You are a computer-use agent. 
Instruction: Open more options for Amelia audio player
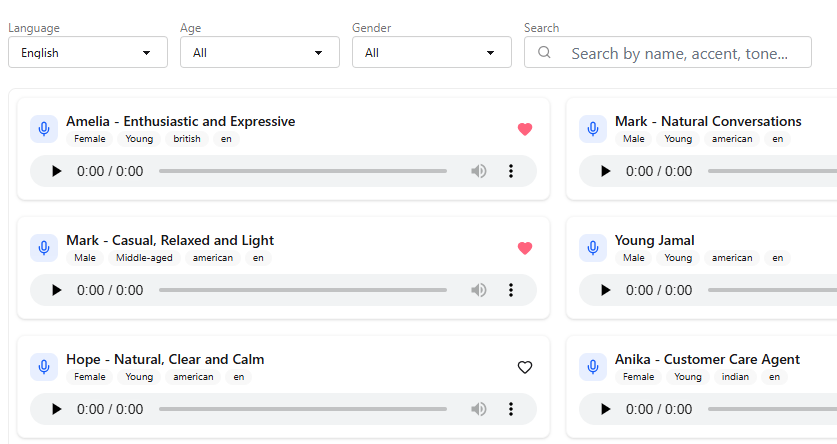(x=511, y=171)
